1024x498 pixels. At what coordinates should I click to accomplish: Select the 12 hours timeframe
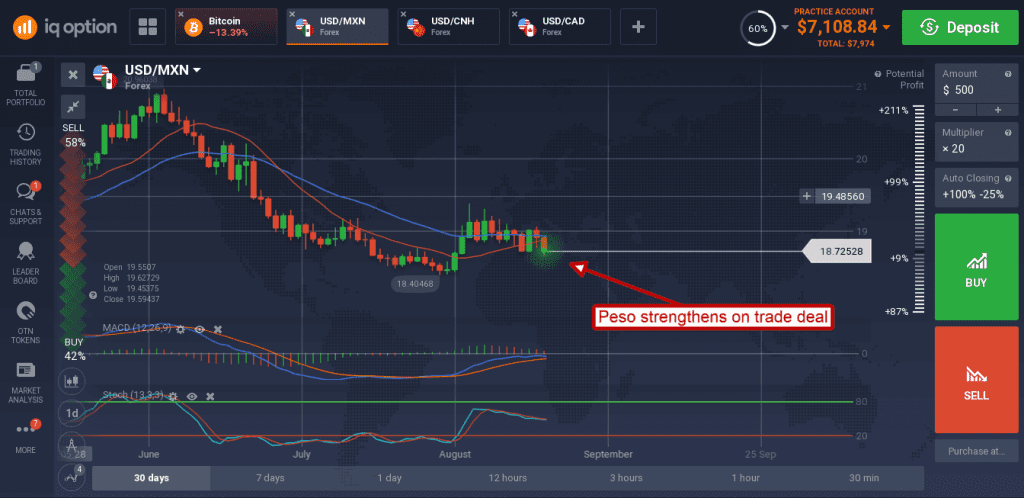tap(507, 478)
